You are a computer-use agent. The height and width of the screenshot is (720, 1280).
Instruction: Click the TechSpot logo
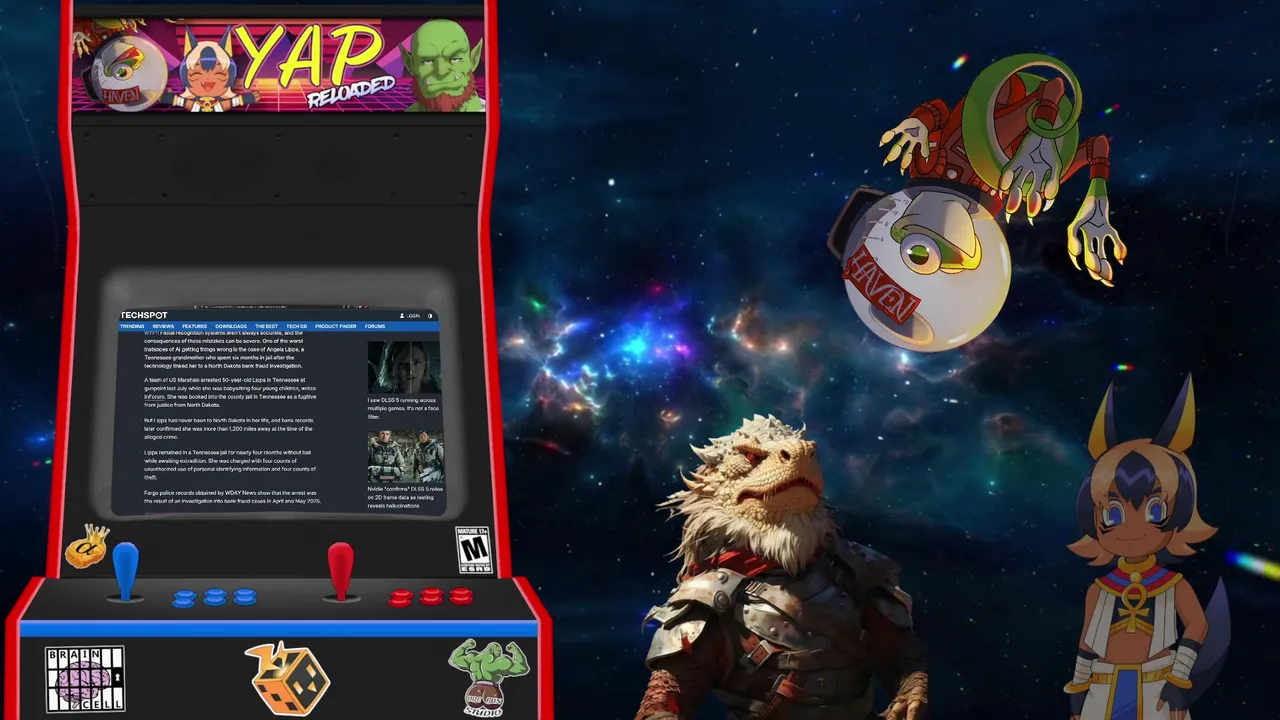click(x=144, y=316)
